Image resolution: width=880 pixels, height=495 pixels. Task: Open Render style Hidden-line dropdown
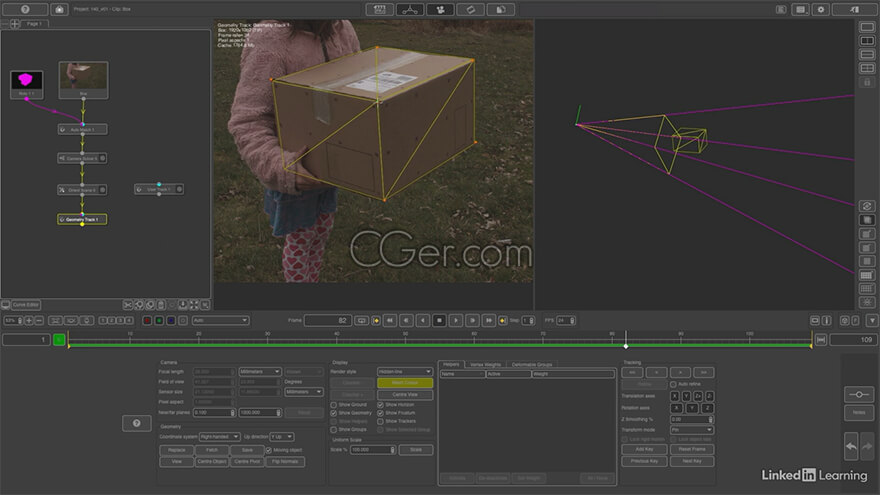pos(405,372)
